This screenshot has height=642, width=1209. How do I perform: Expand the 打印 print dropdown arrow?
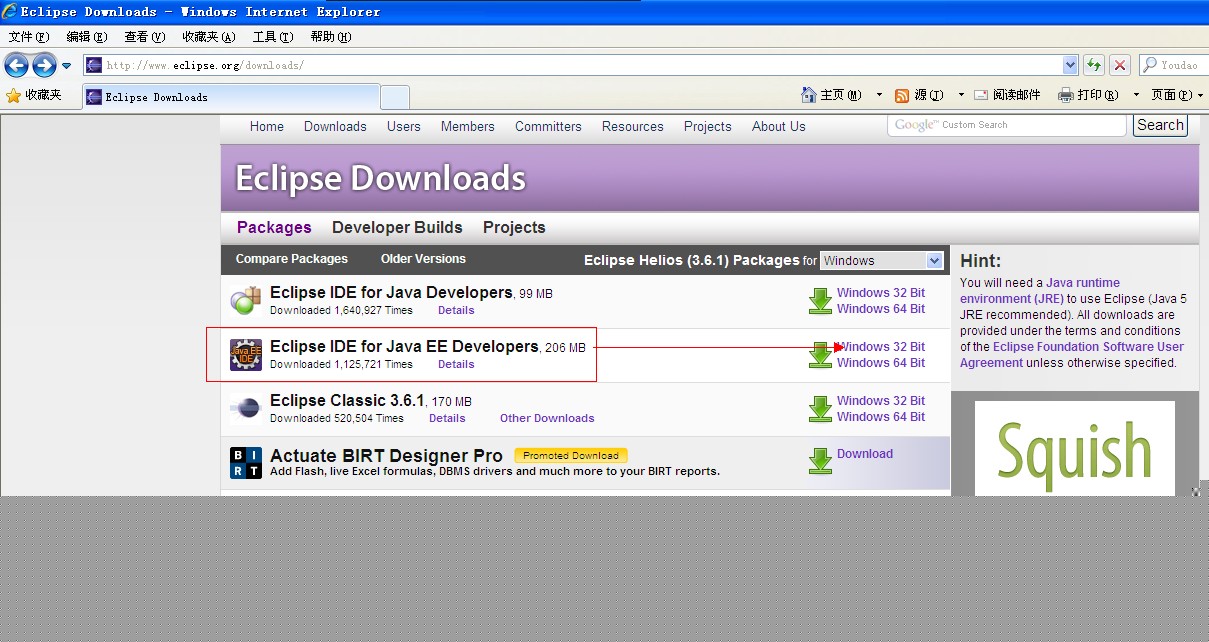coord(1136,95)
